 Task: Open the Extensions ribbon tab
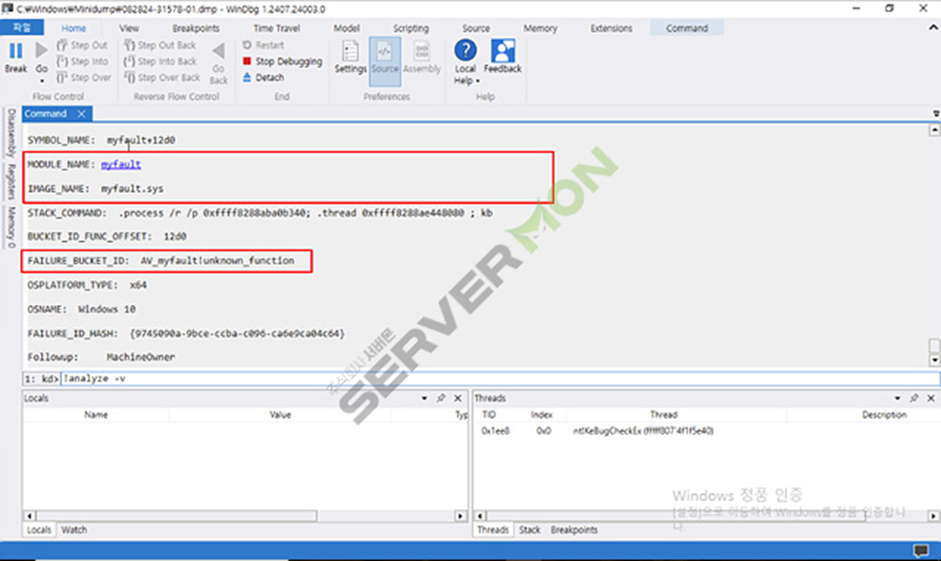pyautogui.click(x=611, y=28)
